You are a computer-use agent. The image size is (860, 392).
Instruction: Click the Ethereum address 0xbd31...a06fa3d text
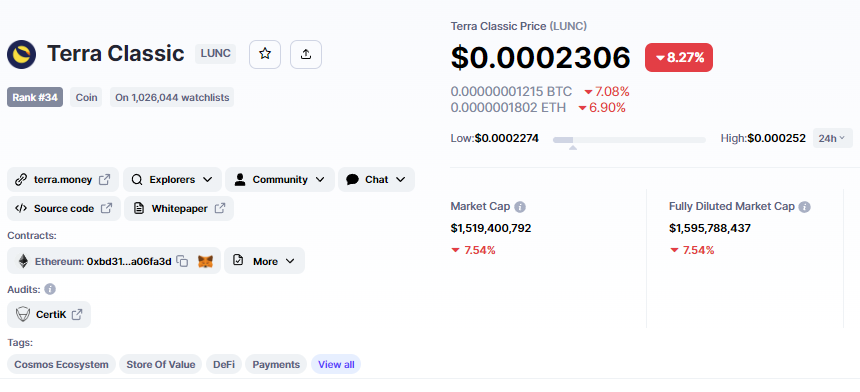click(129, 261)
